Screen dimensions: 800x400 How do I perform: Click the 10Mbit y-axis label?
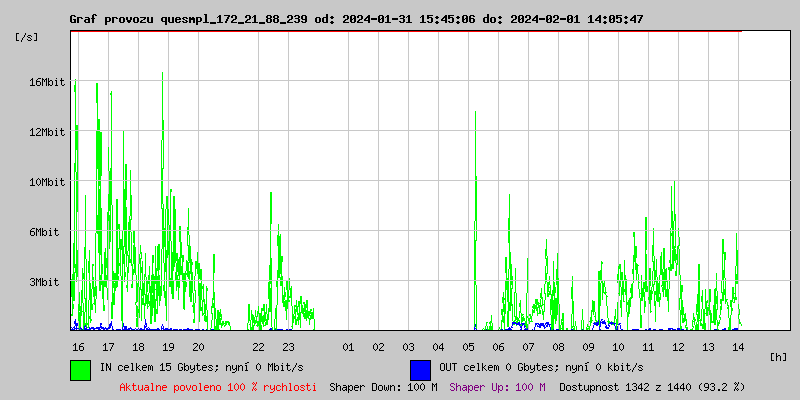click(x=47, y=182)
